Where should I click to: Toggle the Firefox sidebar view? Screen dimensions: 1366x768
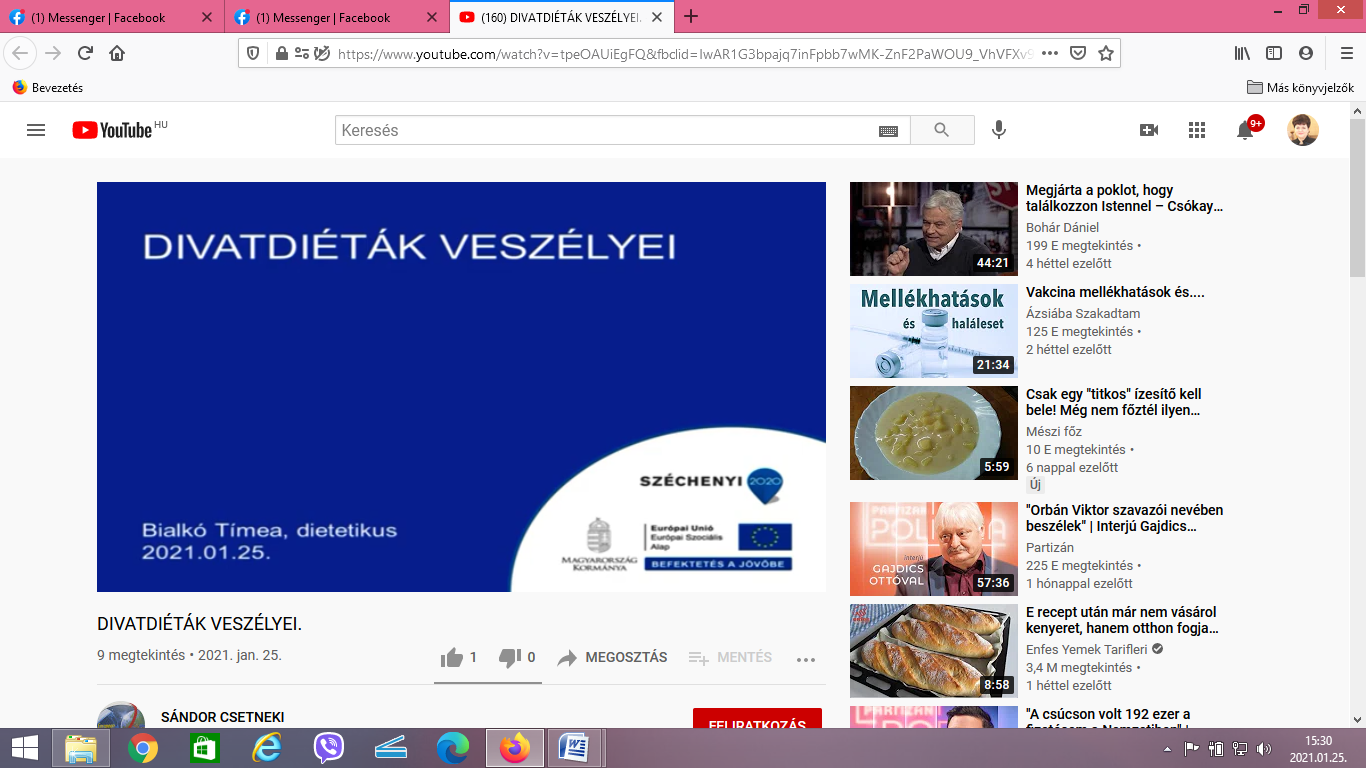1274,53
